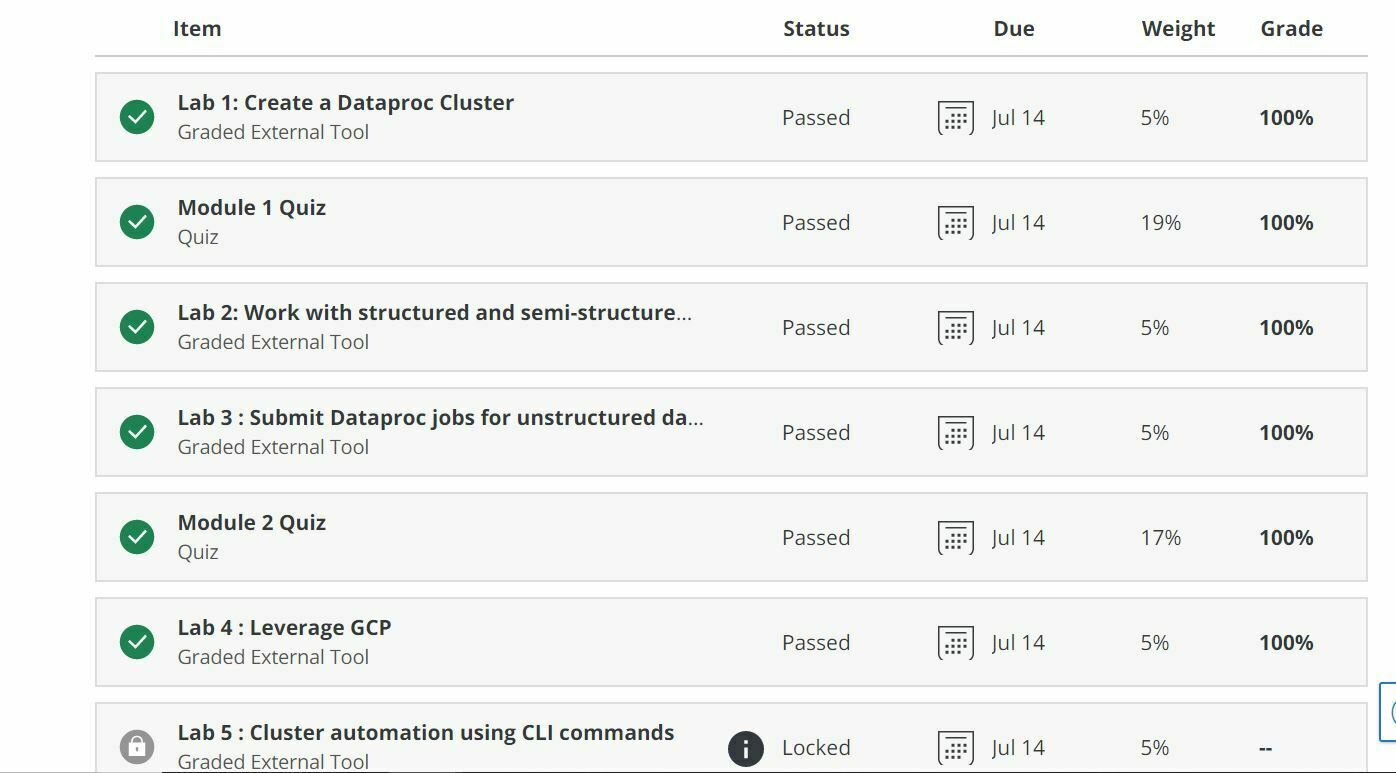Click the Module 1 Quiz green checkmark
The image size is (1396, 773).
137,222
